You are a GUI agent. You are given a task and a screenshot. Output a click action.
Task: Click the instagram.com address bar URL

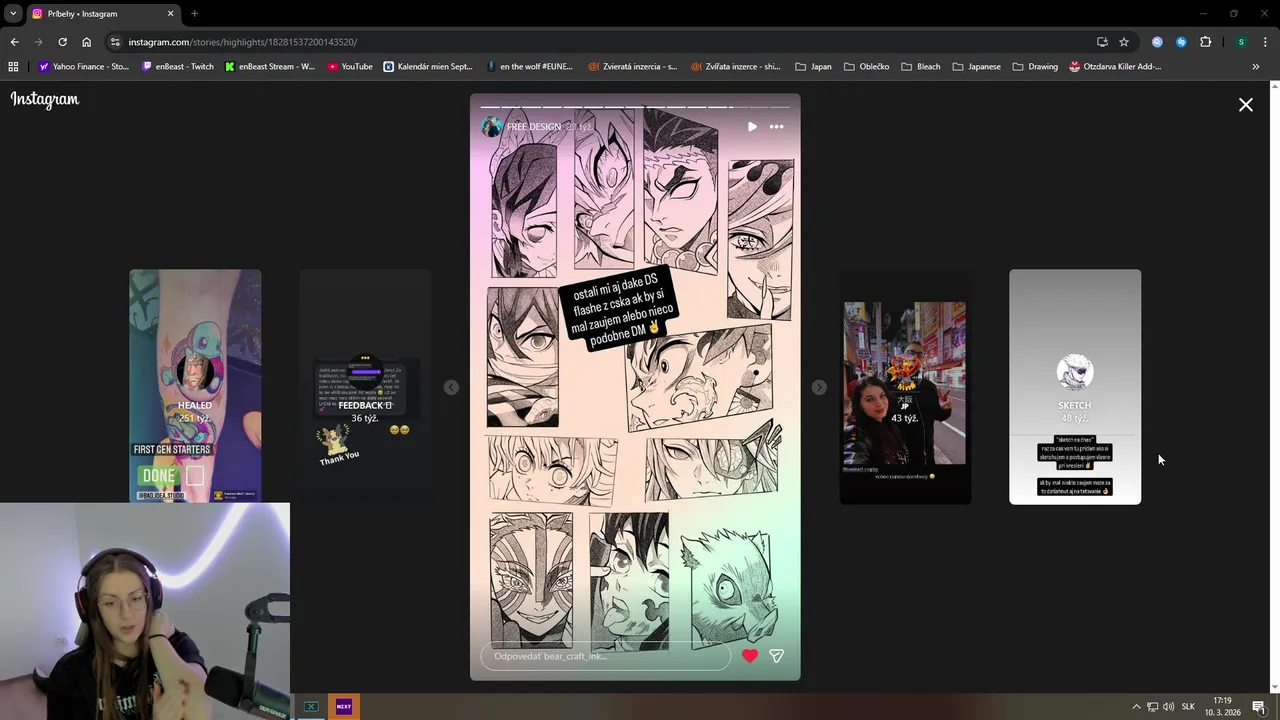point(243,42)
